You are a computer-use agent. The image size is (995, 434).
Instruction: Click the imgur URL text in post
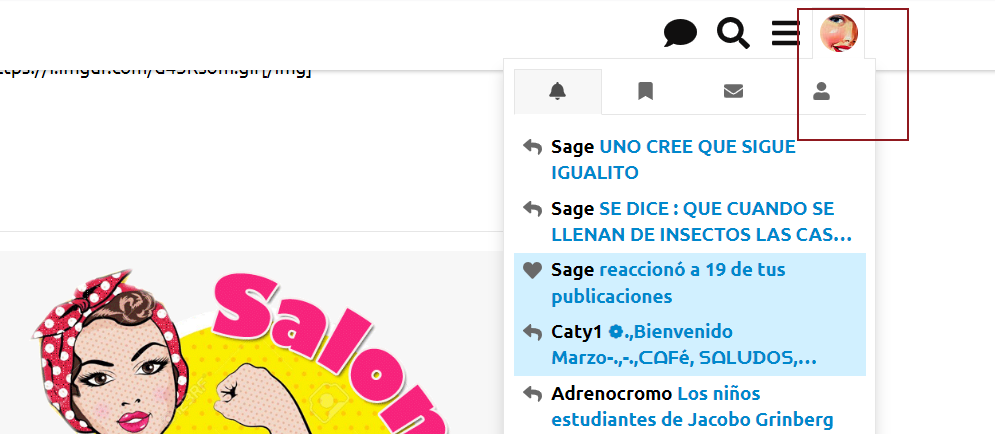click(155, 72)
